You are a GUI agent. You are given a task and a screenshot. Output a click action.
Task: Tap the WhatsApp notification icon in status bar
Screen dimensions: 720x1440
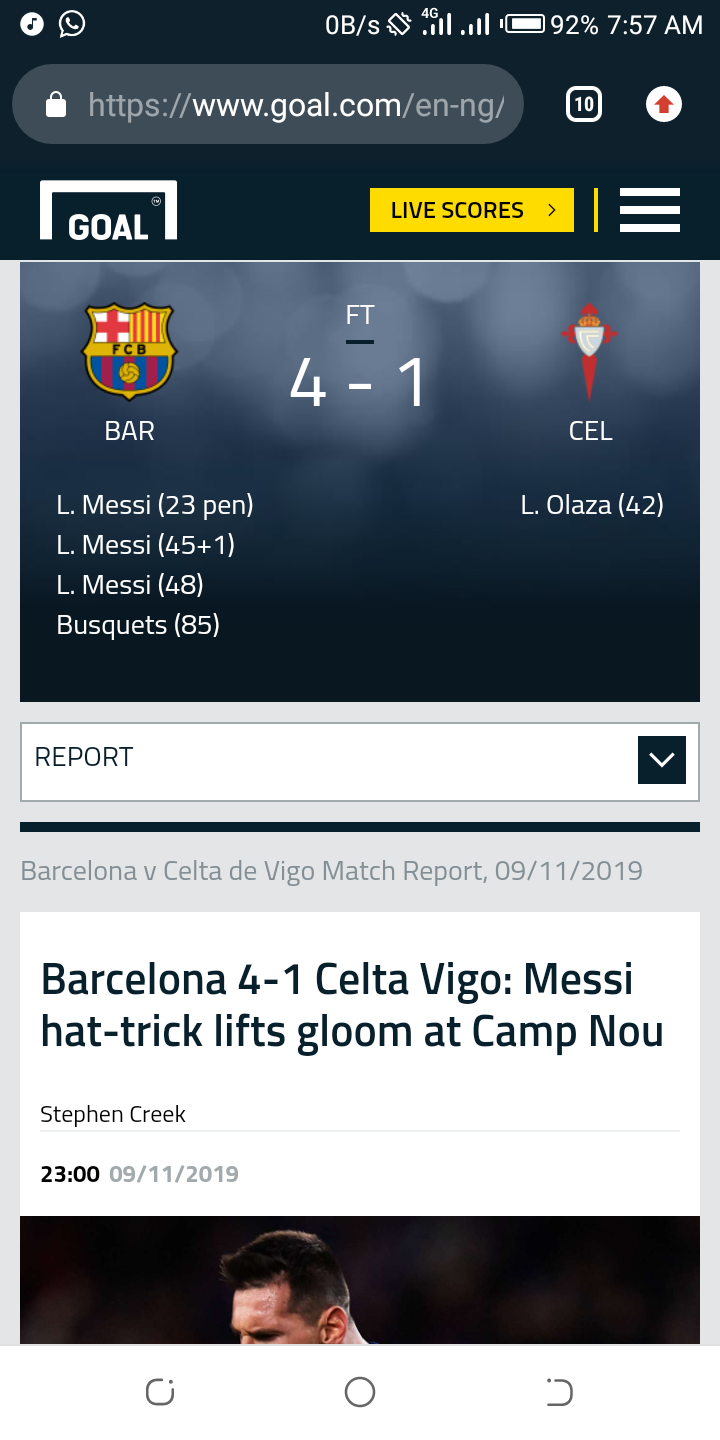pyautogui.click(x=72, y=24)
